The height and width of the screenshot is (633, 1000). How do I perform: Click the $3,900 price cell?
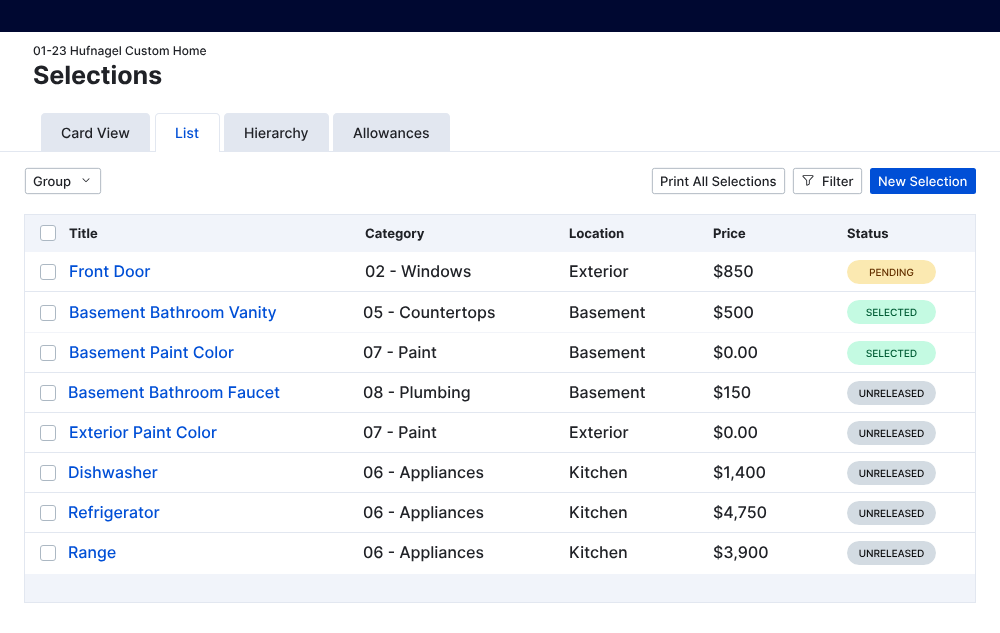740,553
